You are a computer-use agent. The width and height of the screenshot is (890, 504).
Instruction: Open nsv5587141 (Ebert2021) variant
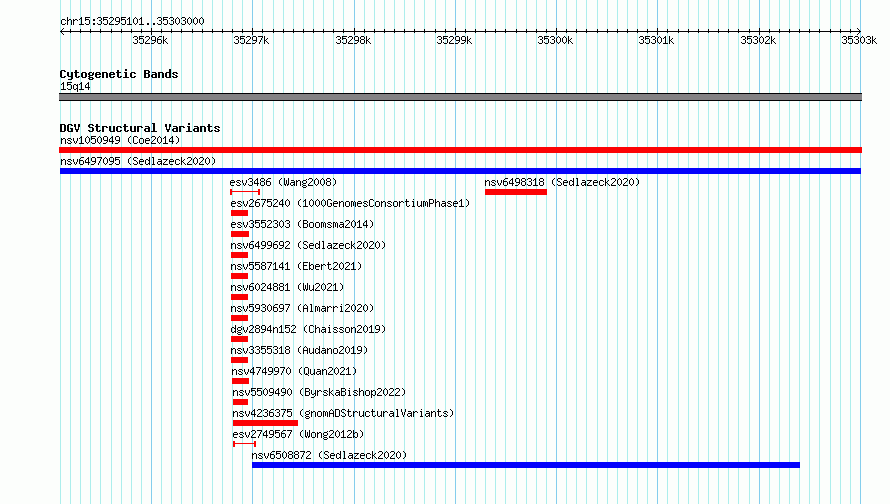(296, 266)
